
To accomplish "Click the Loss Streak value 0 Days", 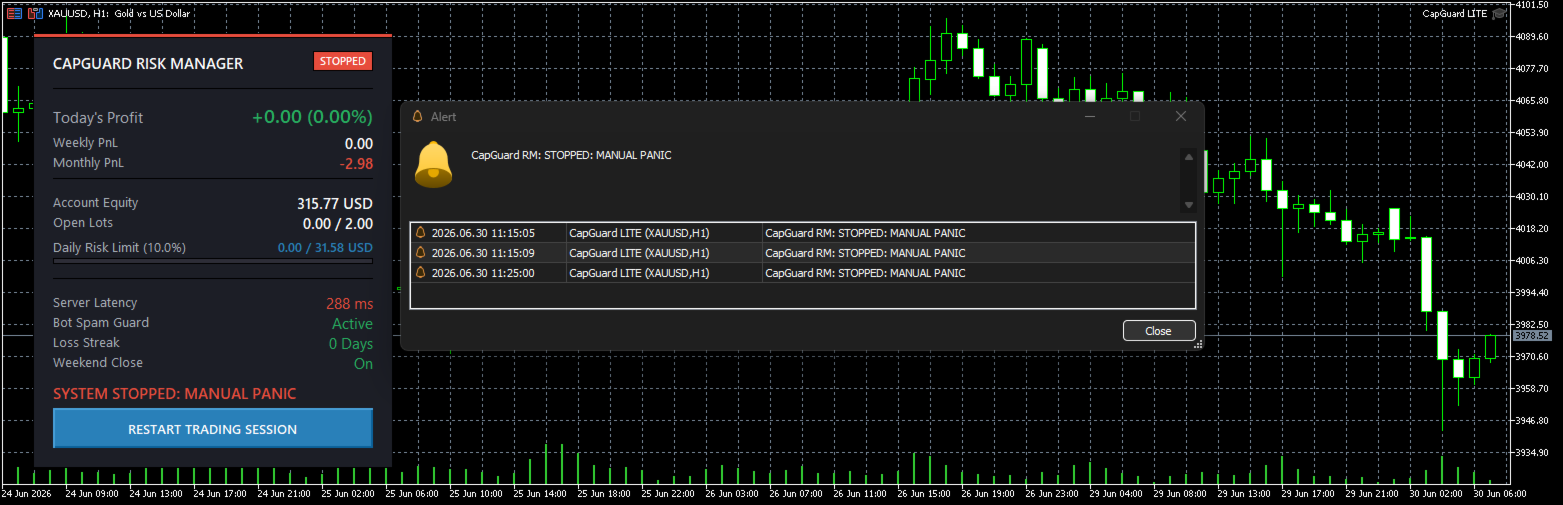I will click(351, 344).
